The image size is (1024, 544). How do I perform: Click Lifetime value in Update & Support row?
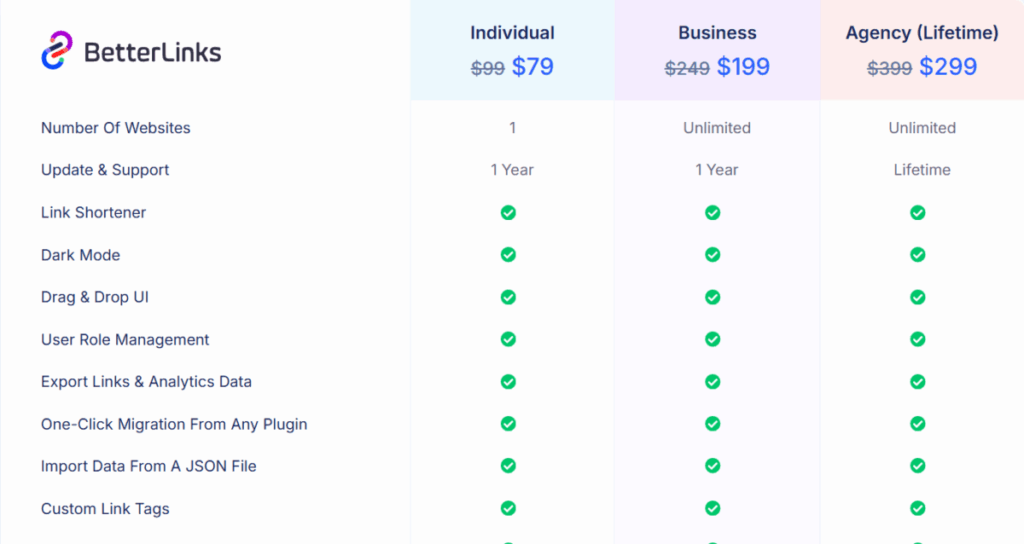[x=922, y=170]
